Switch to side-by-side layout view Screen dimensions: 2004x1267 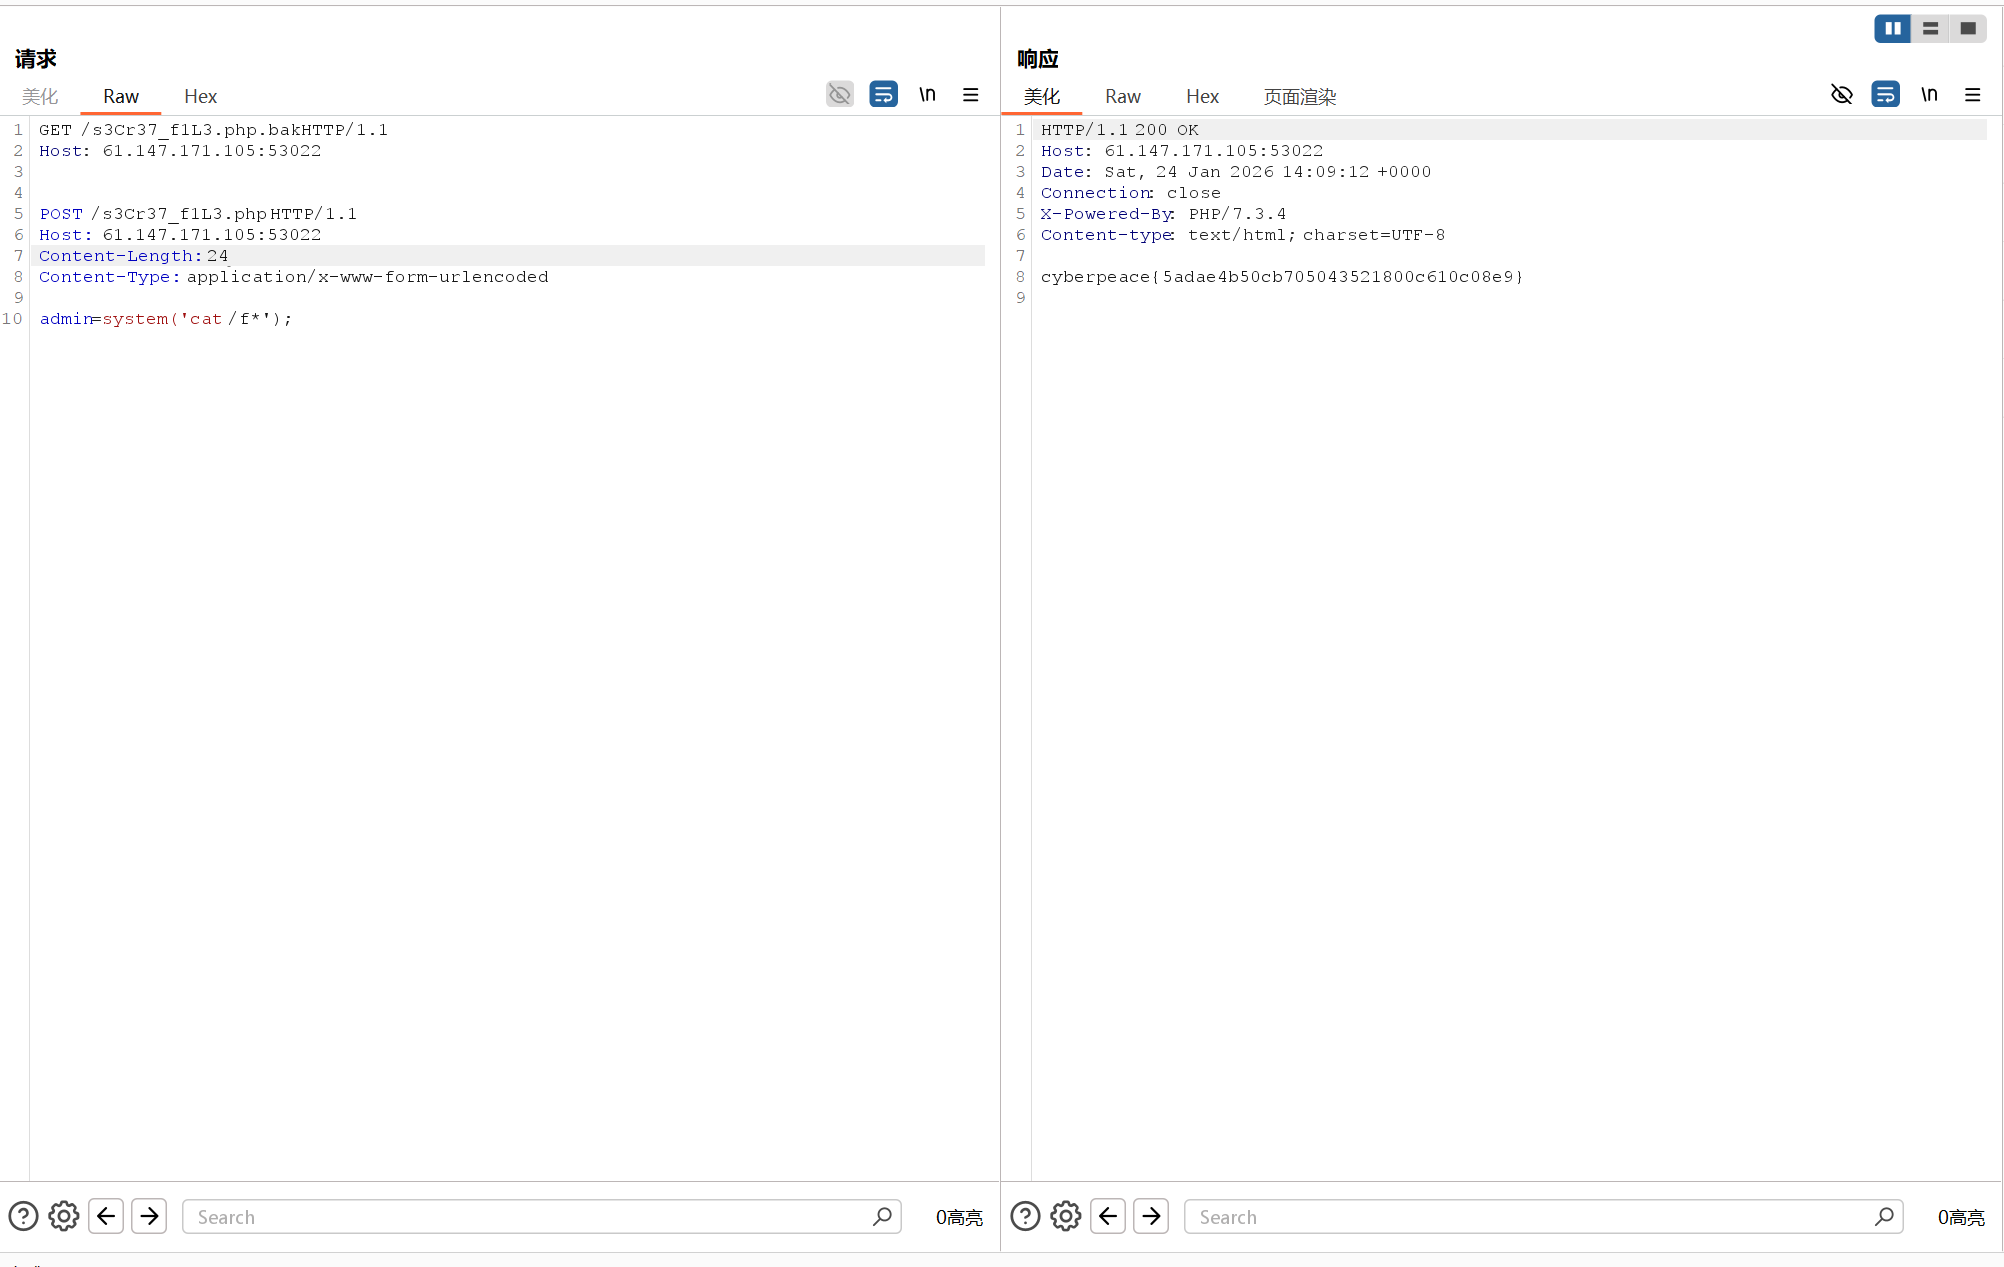pyautogui.click(x=1892, y=28)
